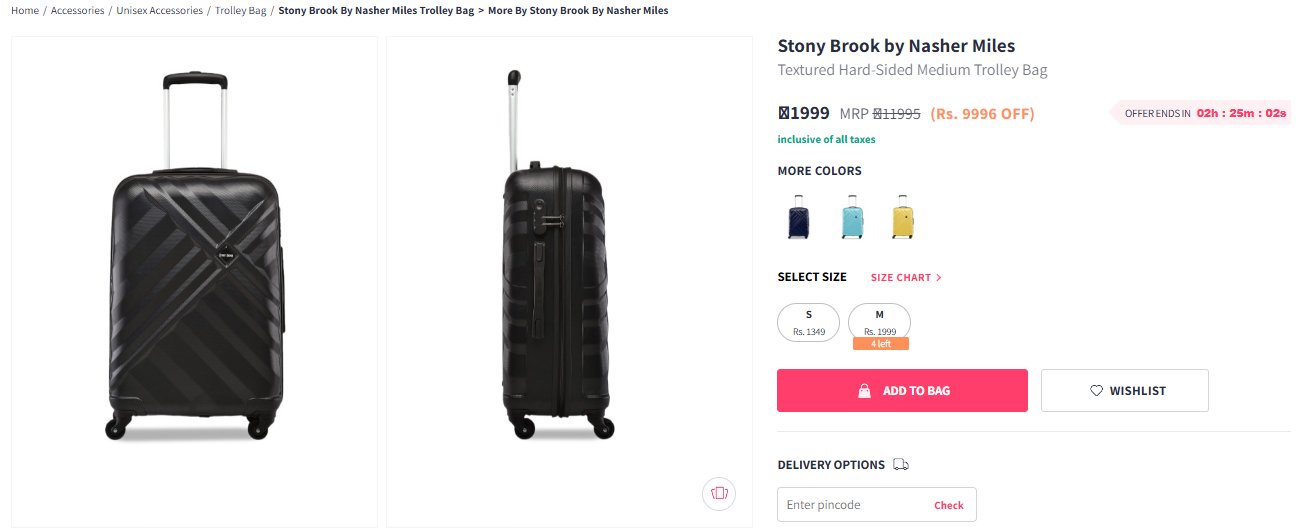Select size S priced Rs. 1349
The width and height of the screenshot is (1312, 531).
[x=808, y=322]
